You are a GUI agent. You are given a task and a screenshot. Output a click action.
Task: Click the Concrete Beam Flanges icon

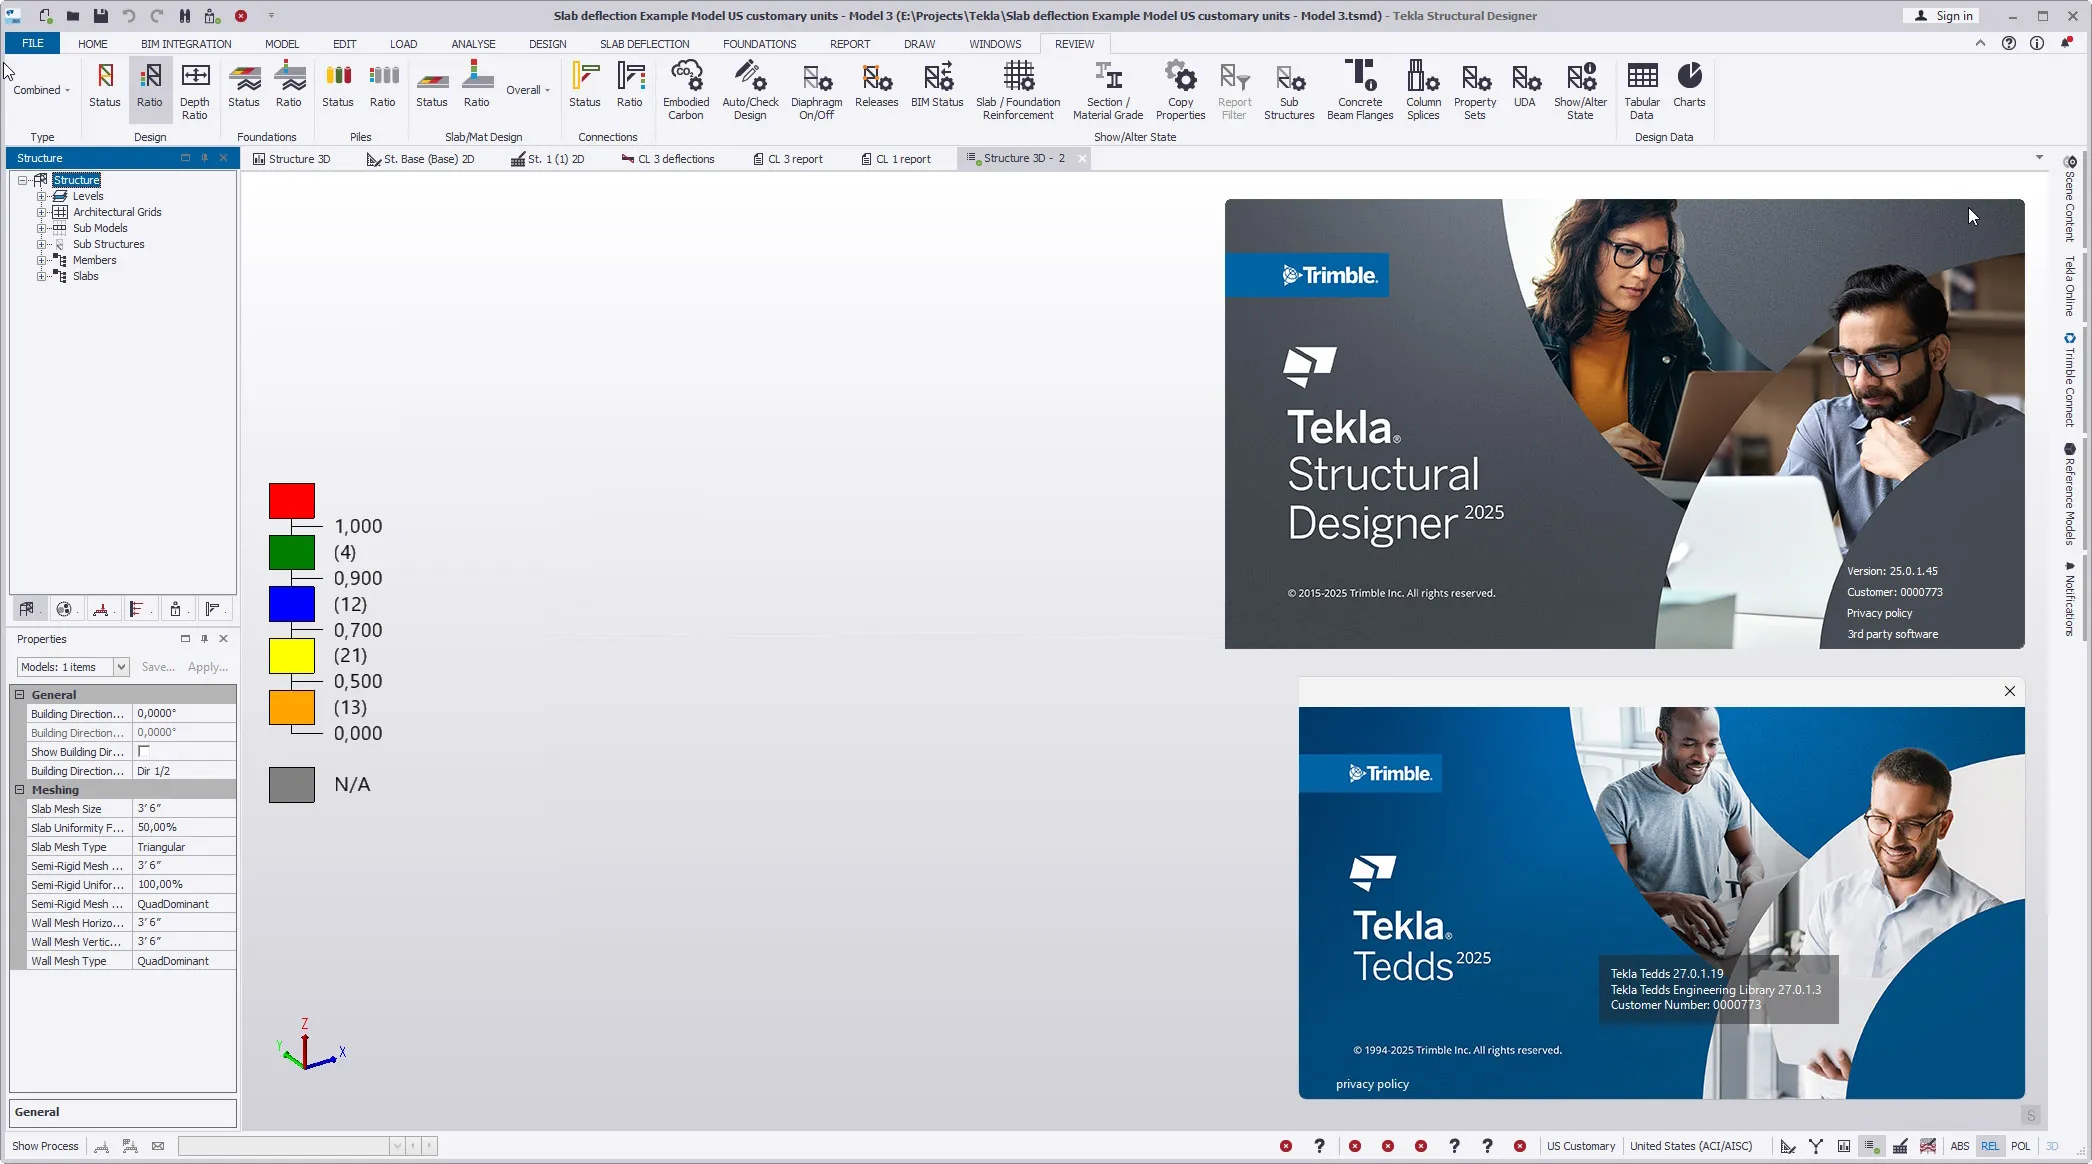pos(1360,90)
